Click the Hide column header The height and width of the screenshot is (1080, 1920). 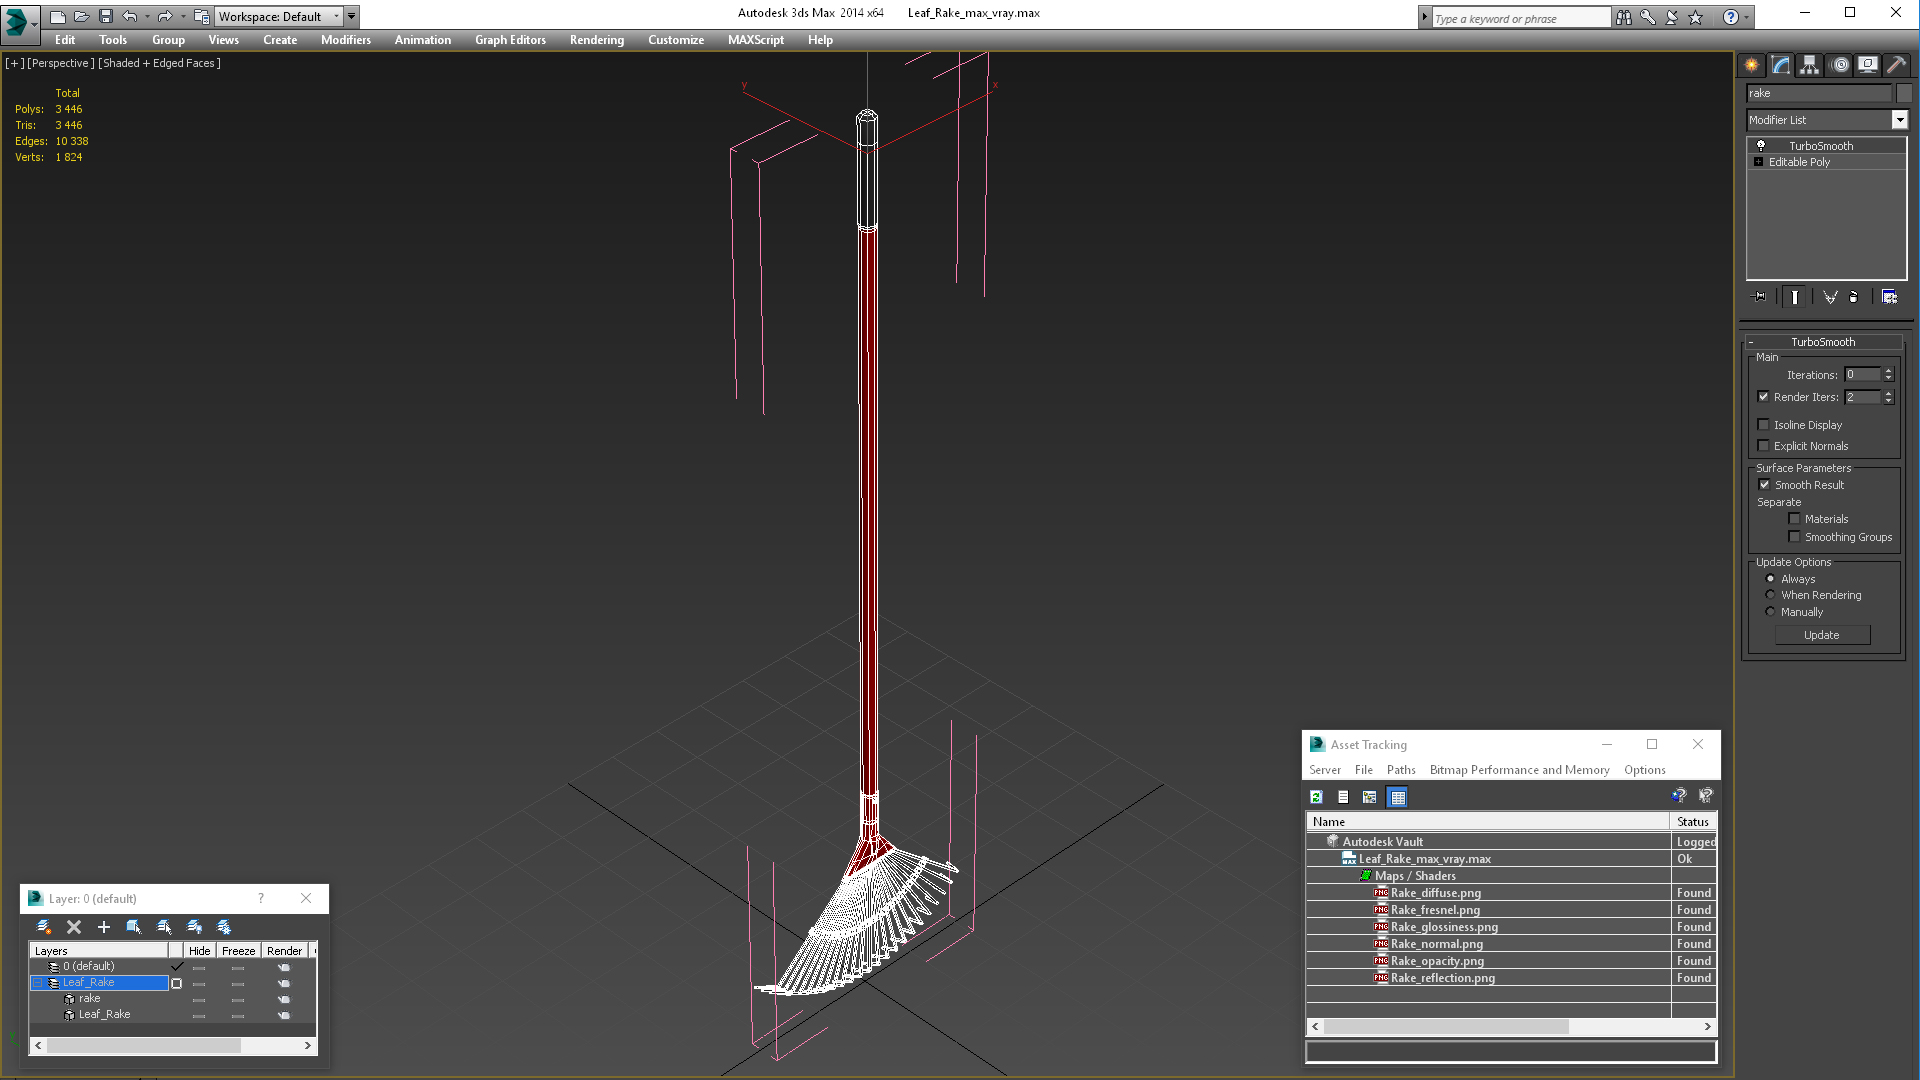click(x=200, y=951)
